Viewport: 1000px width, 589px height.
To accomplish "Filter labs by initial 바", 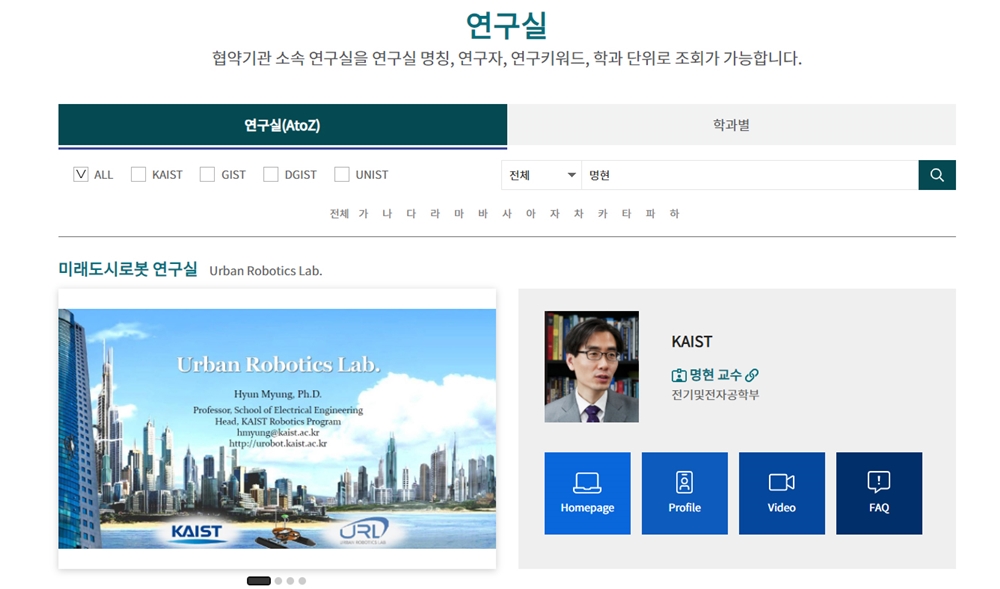I will pos(483,214).
